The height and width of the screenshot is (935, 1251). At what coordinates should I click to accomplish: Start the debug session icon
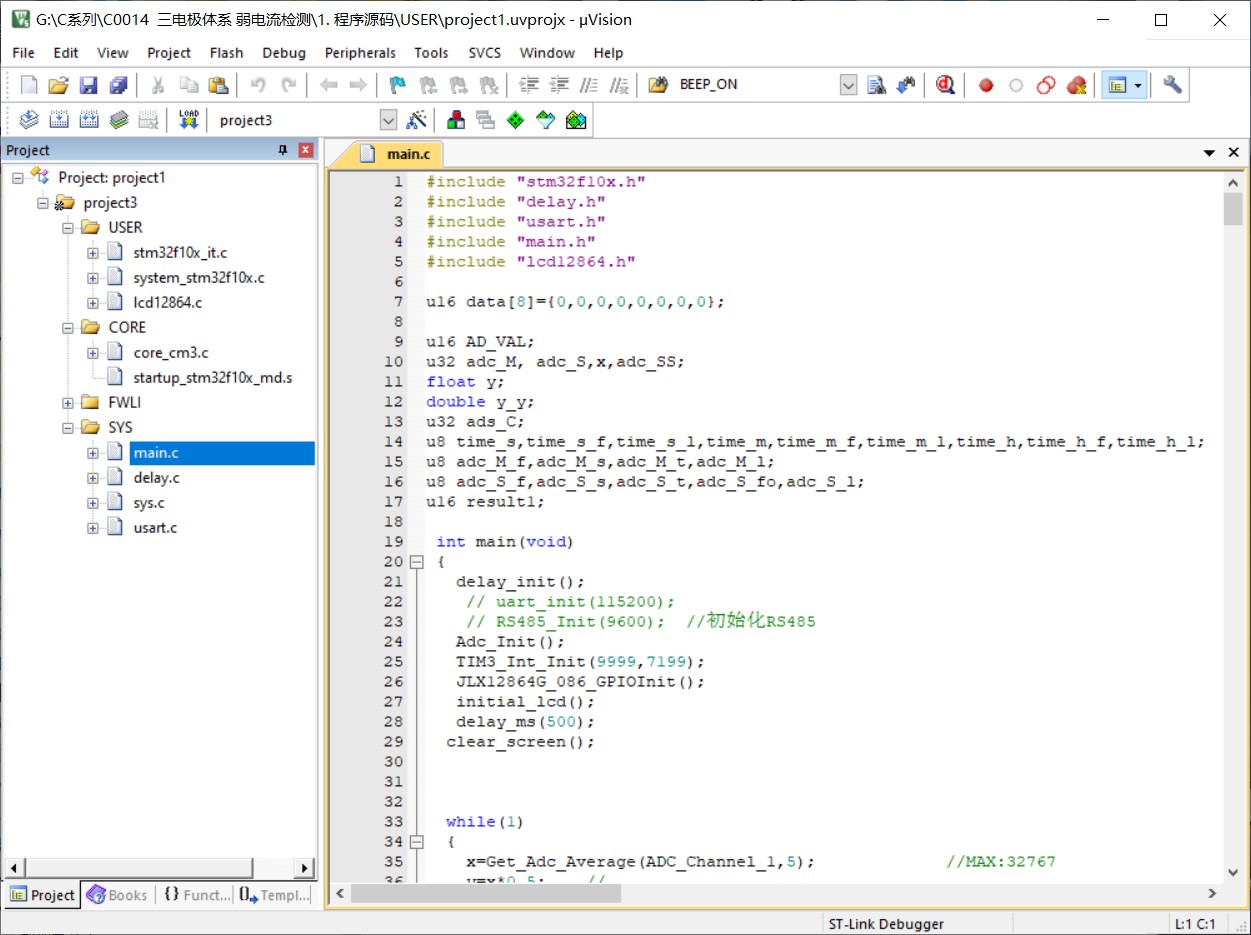(945, 85)
